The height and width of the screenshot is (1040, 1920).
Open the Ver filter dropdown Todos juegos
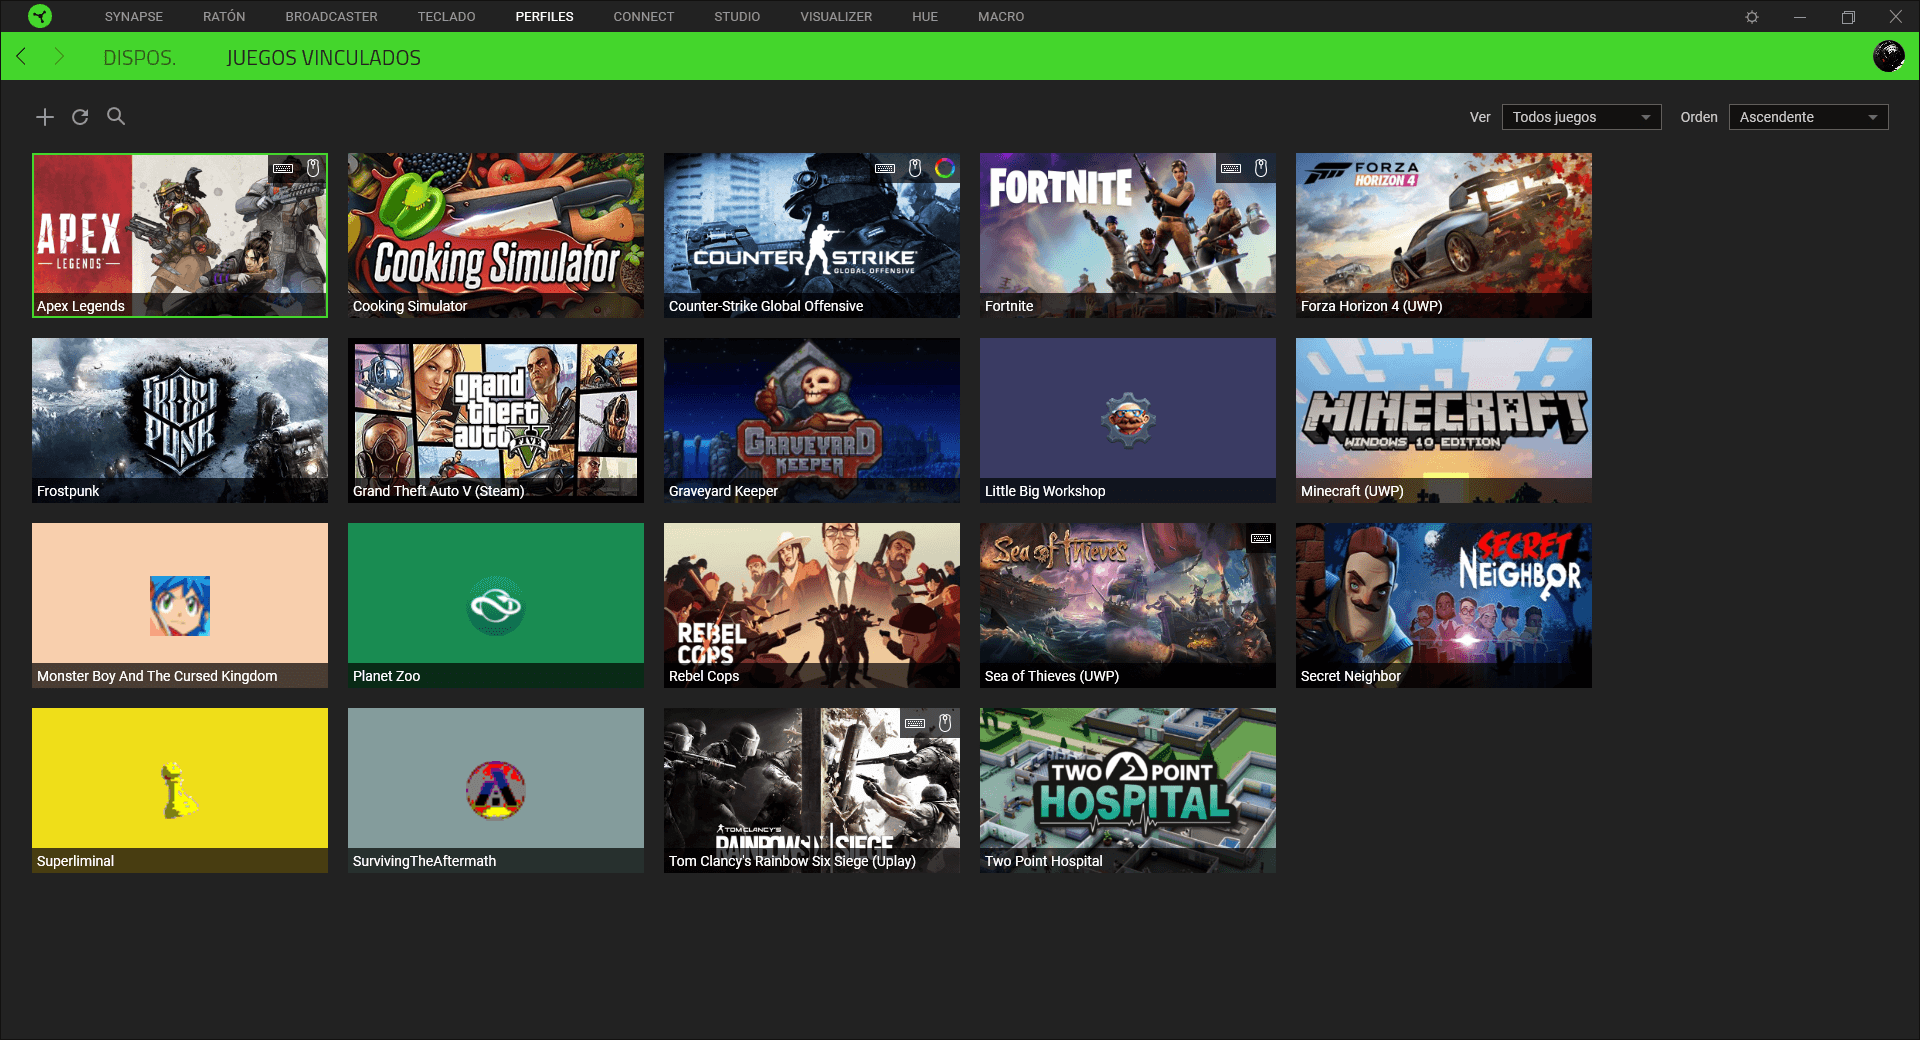[x=1581, y=117]
